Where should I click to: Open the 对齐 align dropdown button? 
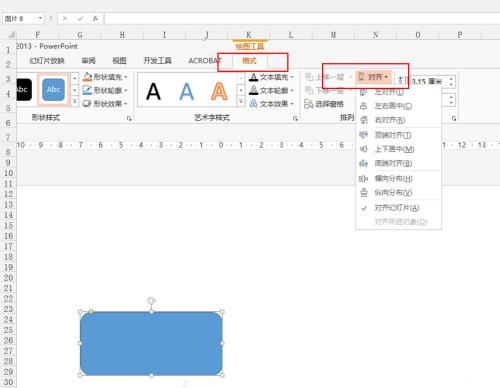click(374, 77)
